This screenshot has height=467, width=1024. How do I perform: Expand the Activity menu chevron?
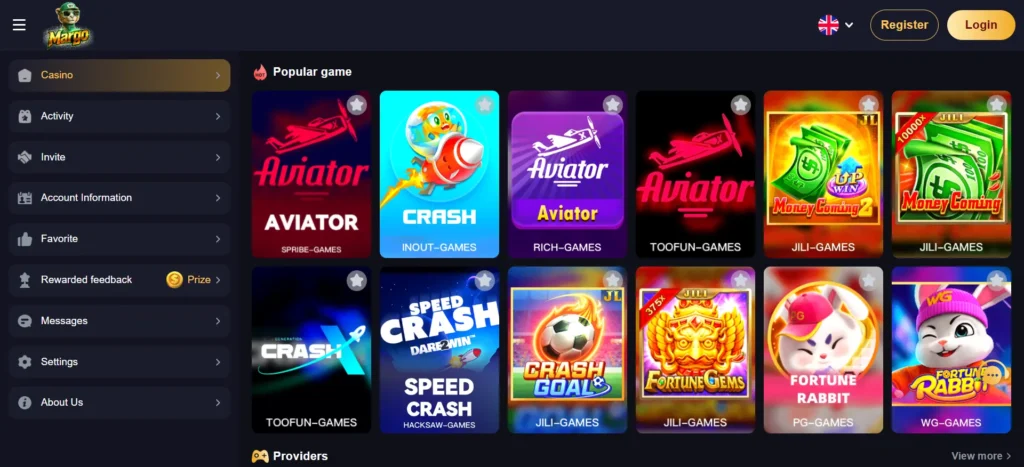click(218, 116)
